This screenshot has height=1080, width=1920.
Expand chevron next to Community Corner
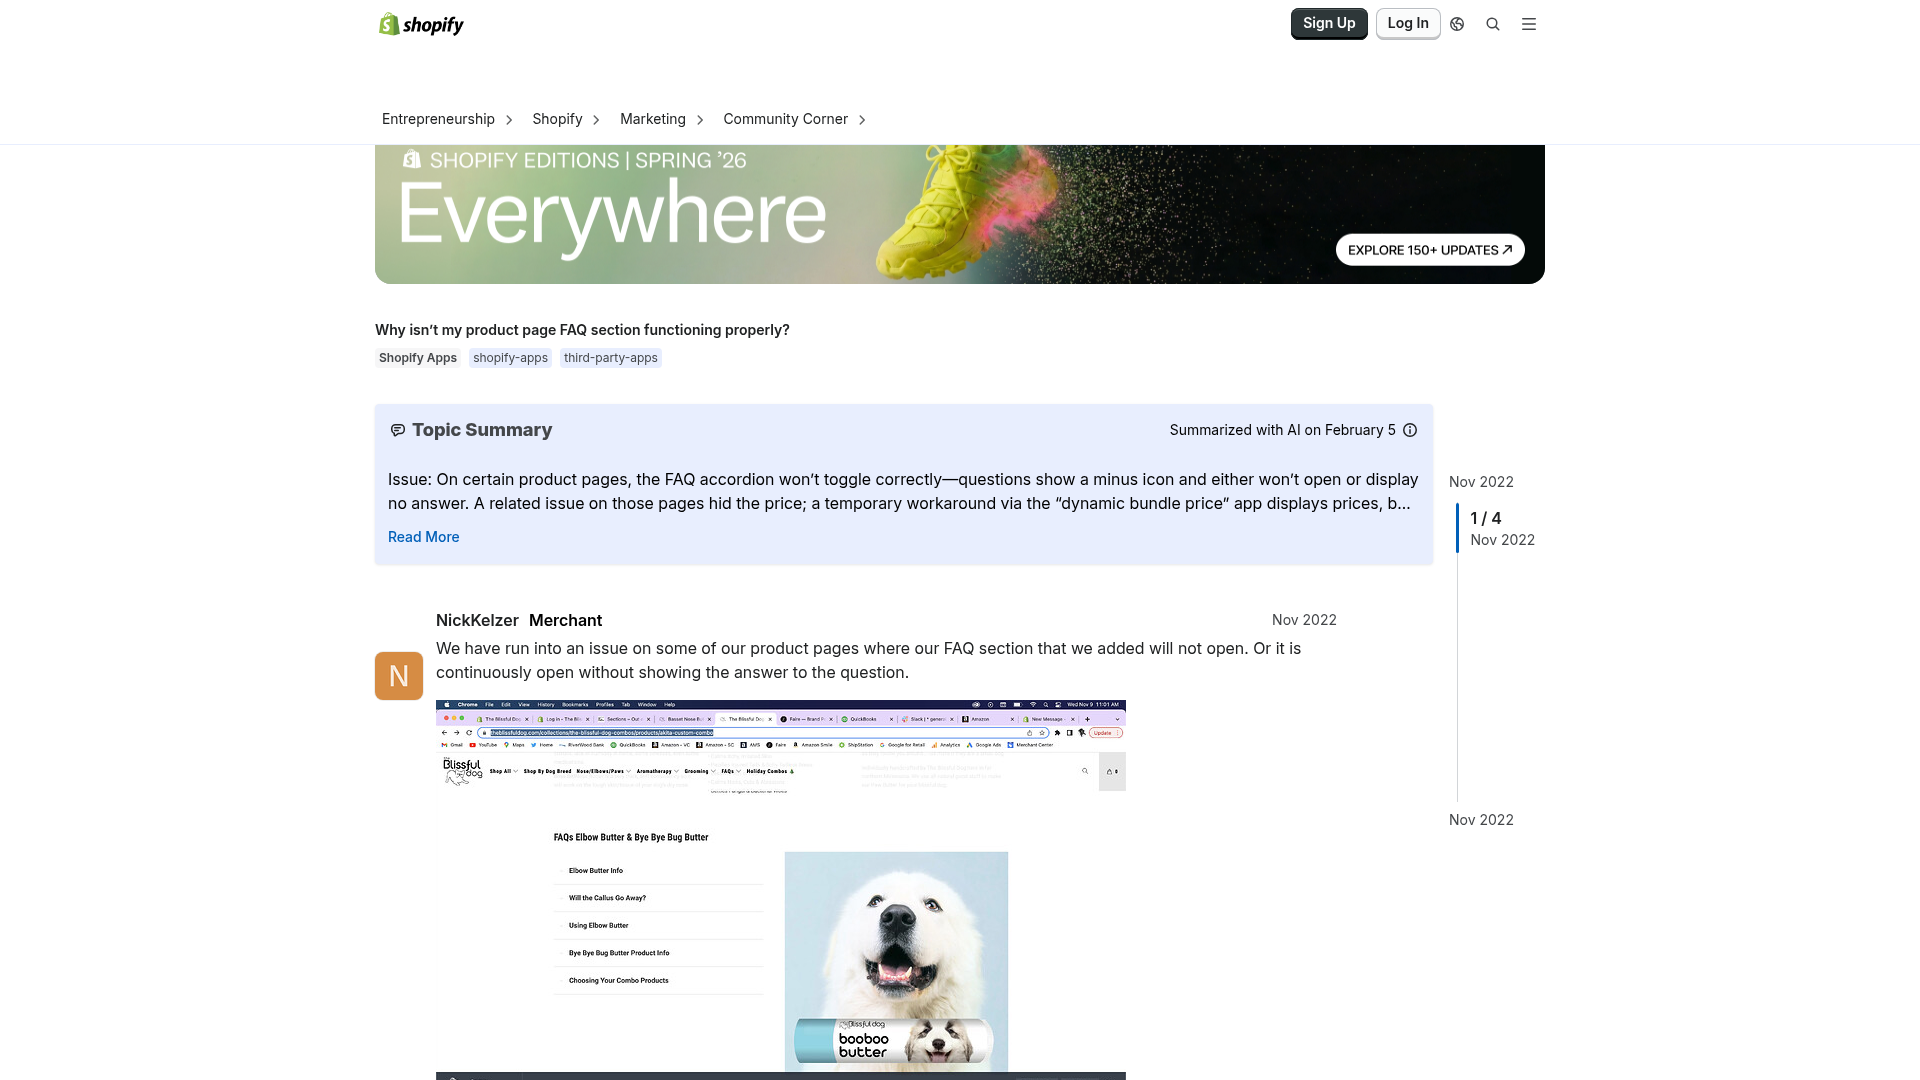coord(862,120)
